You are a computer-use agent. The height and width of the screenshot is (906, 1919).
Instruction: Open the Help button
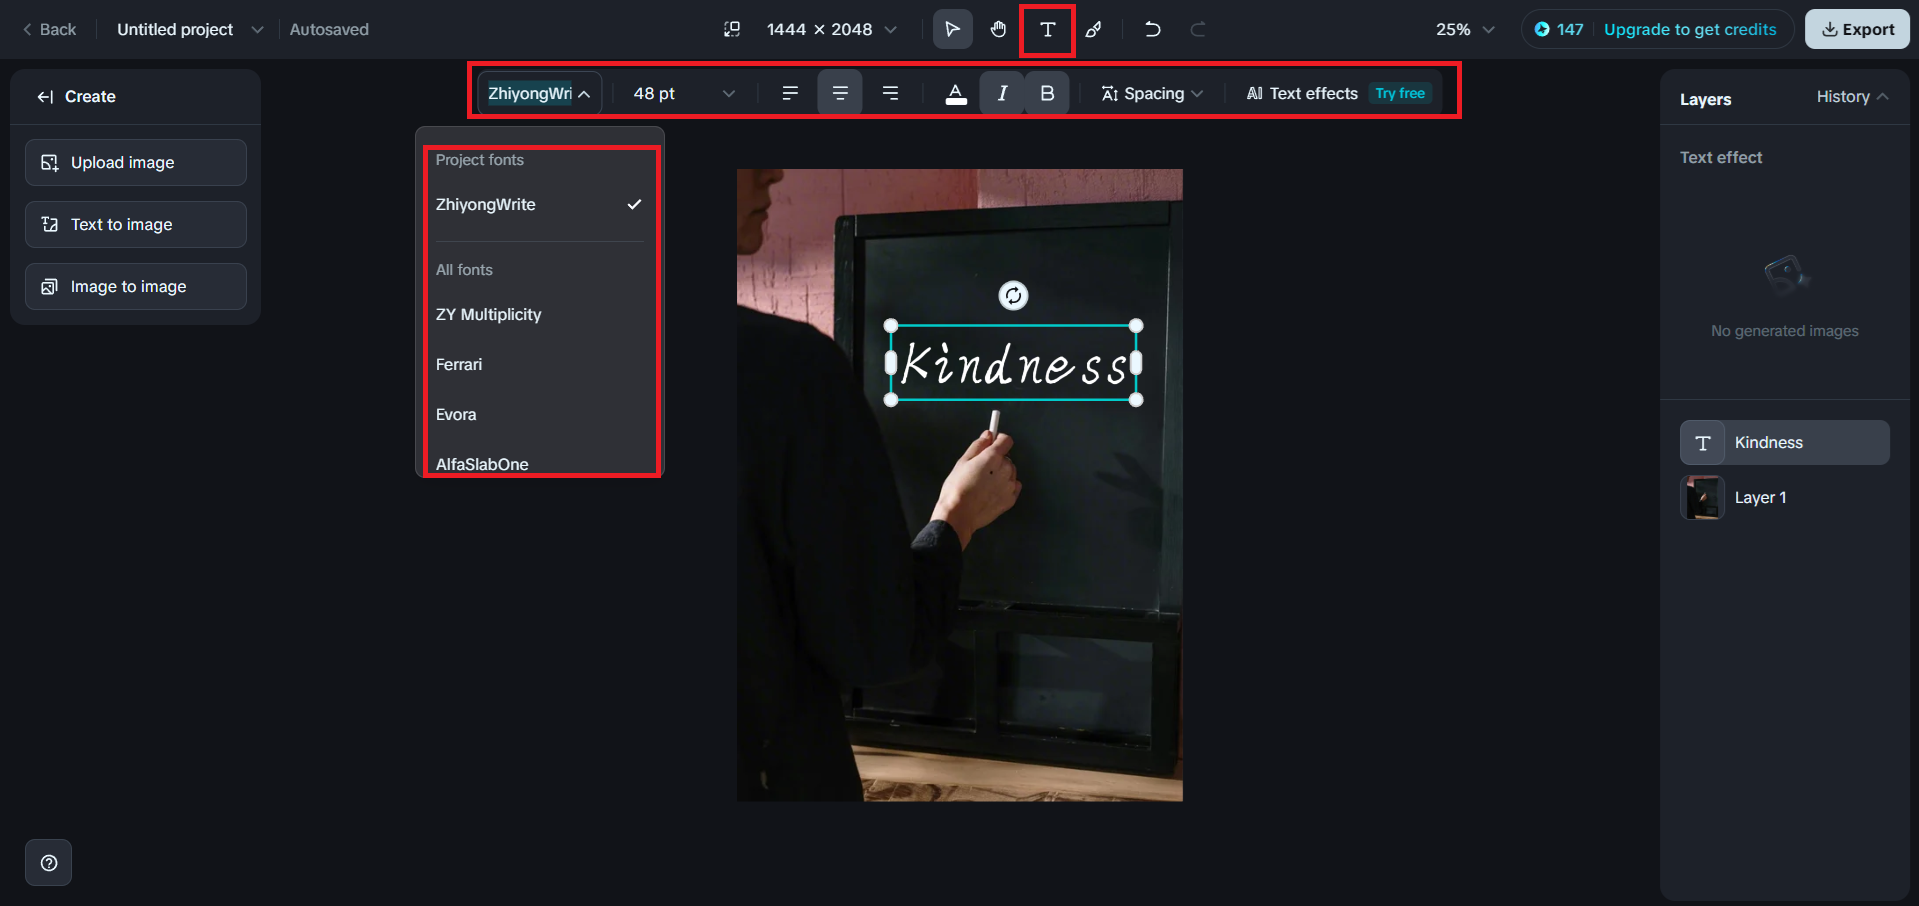point(48,862)
